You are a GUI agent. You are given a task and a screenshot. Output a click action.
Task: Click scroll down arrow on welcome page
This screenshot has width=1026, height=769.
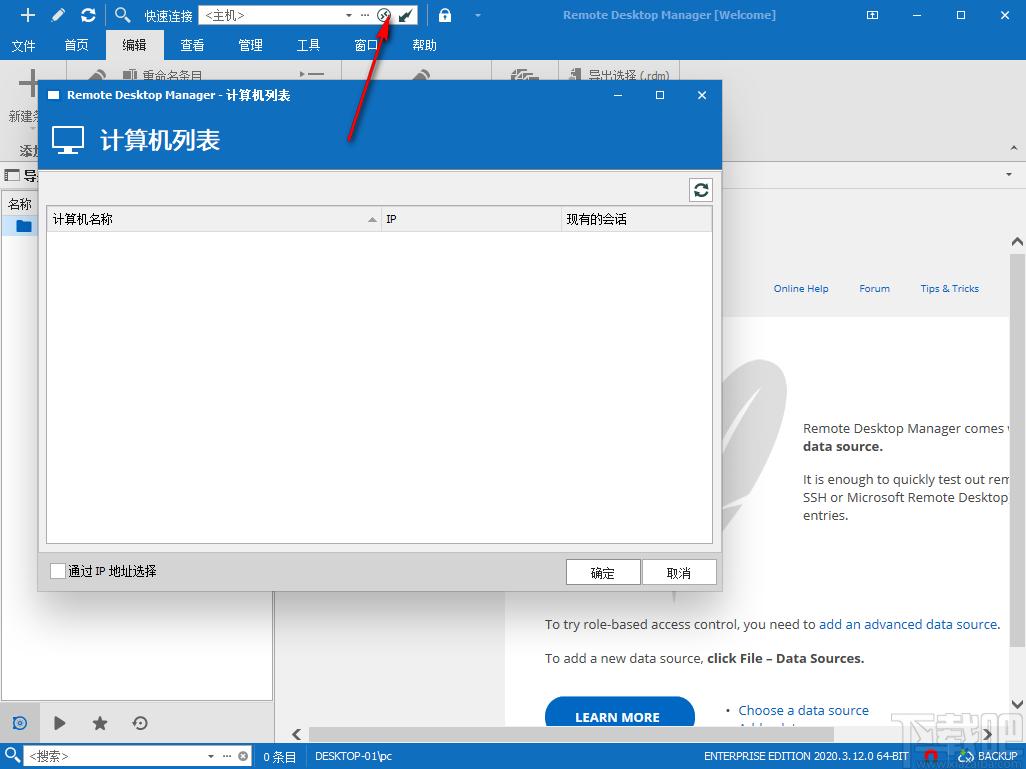point(1017,704)
